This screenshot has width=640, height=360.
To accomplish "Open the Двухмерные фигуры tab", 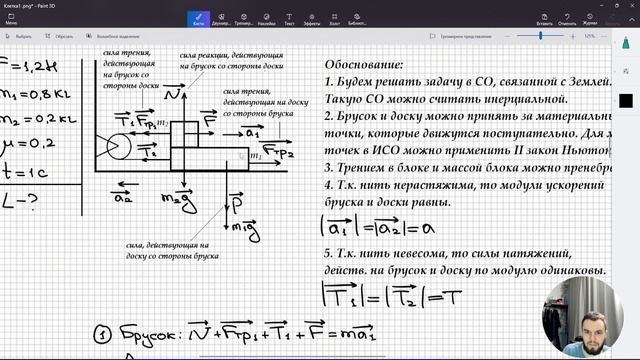I will click(x=221, y=19).
